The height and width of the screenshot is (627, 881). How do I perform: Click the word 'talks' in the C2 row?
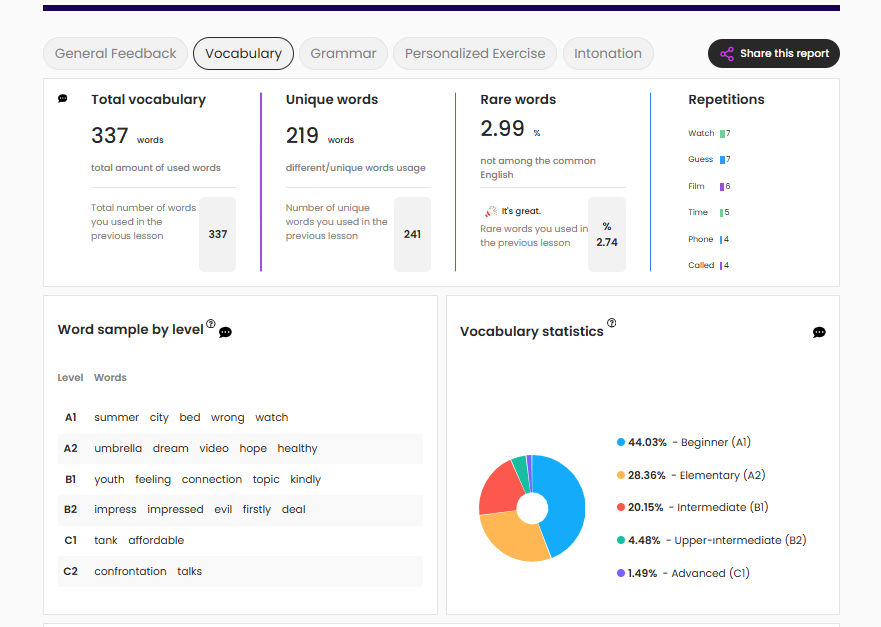pos(189,571)
